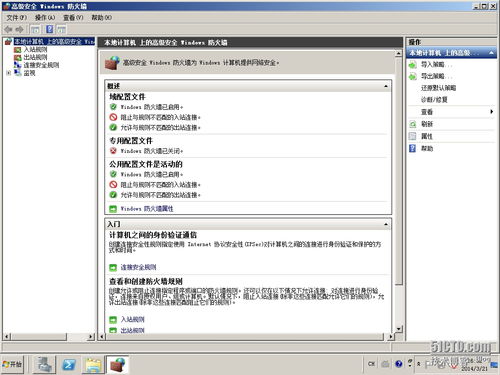Select 入站规则 in the left tree
This screenshot has width=500, height=375.
[x=35, y=50]
